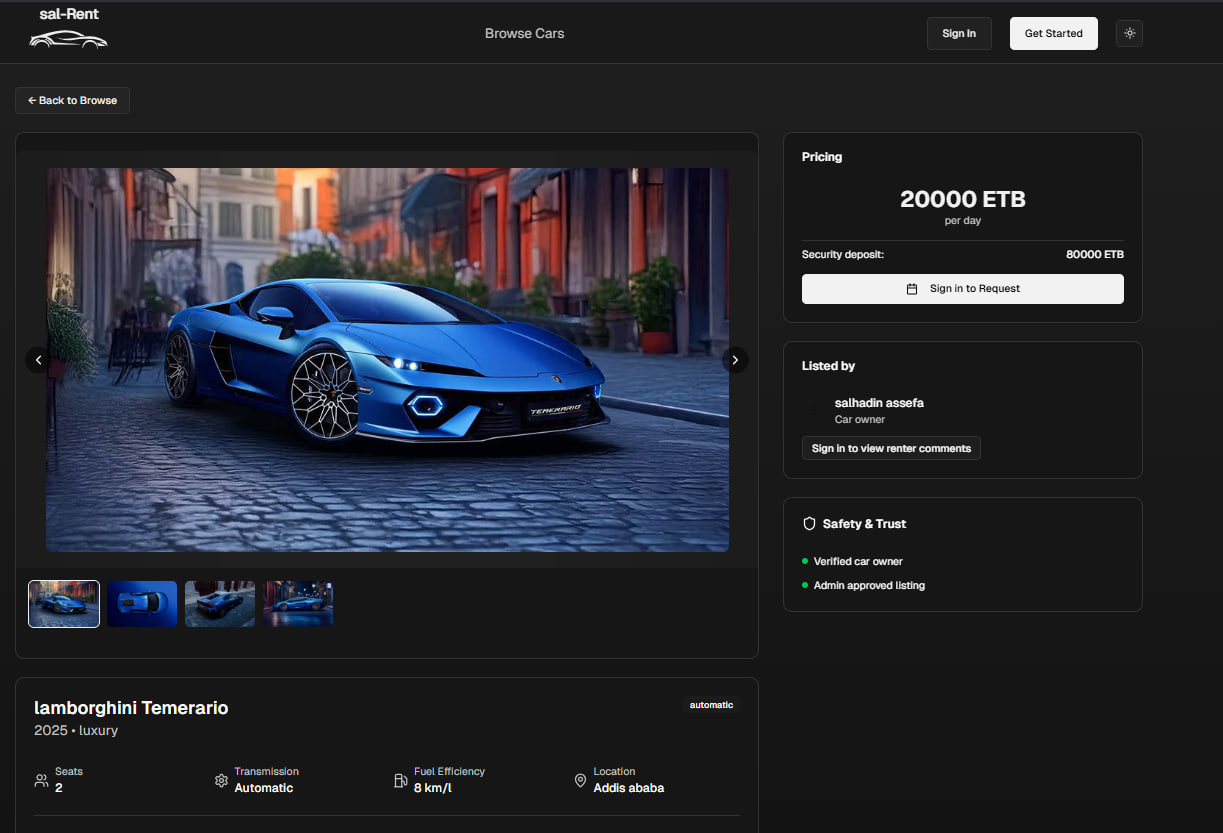
Task: Select the first car thumbnail
Action: coord(64,604)
